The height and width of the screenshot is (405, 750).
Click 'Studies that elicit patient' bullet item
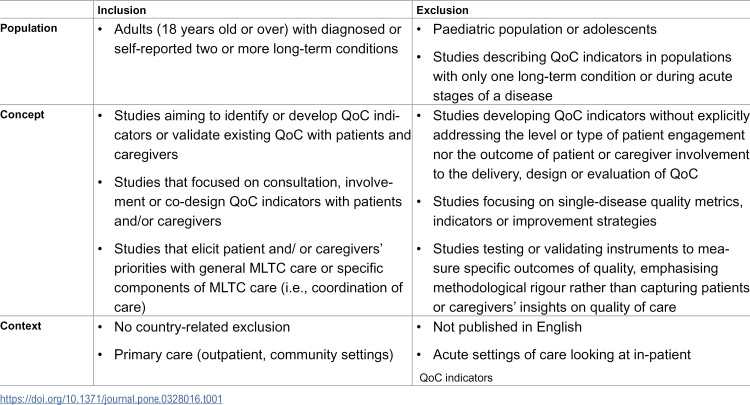click(x=258, y=278)
